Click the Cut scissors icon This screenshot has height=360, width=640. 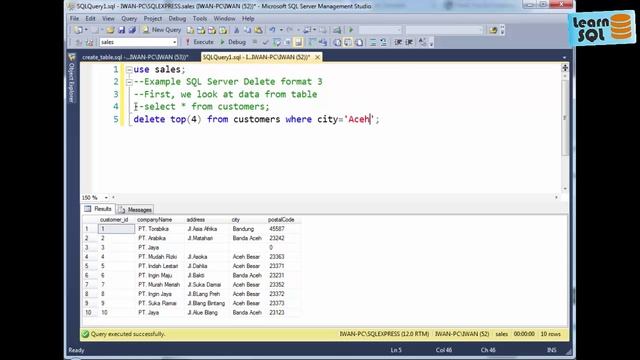point(236,30)
